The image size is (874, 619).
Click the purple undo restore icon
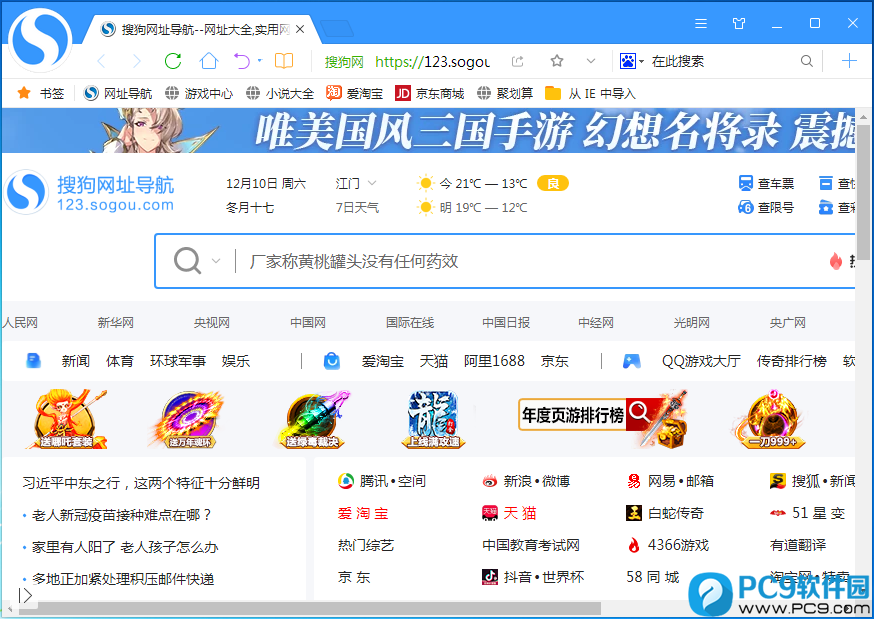[x=242, y=61]
